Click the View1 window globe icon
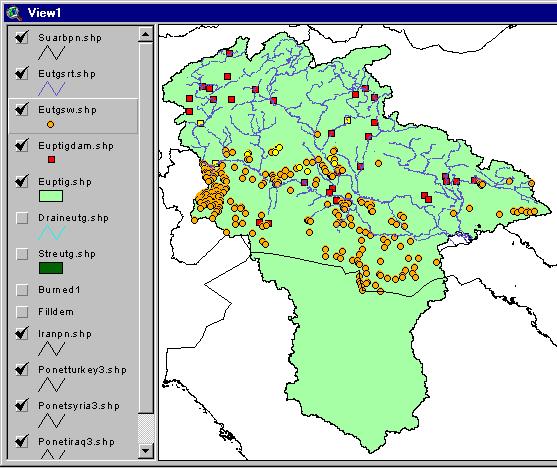This screenshot has height=468, width=557. pyautogui.click(x=14, y=13)
